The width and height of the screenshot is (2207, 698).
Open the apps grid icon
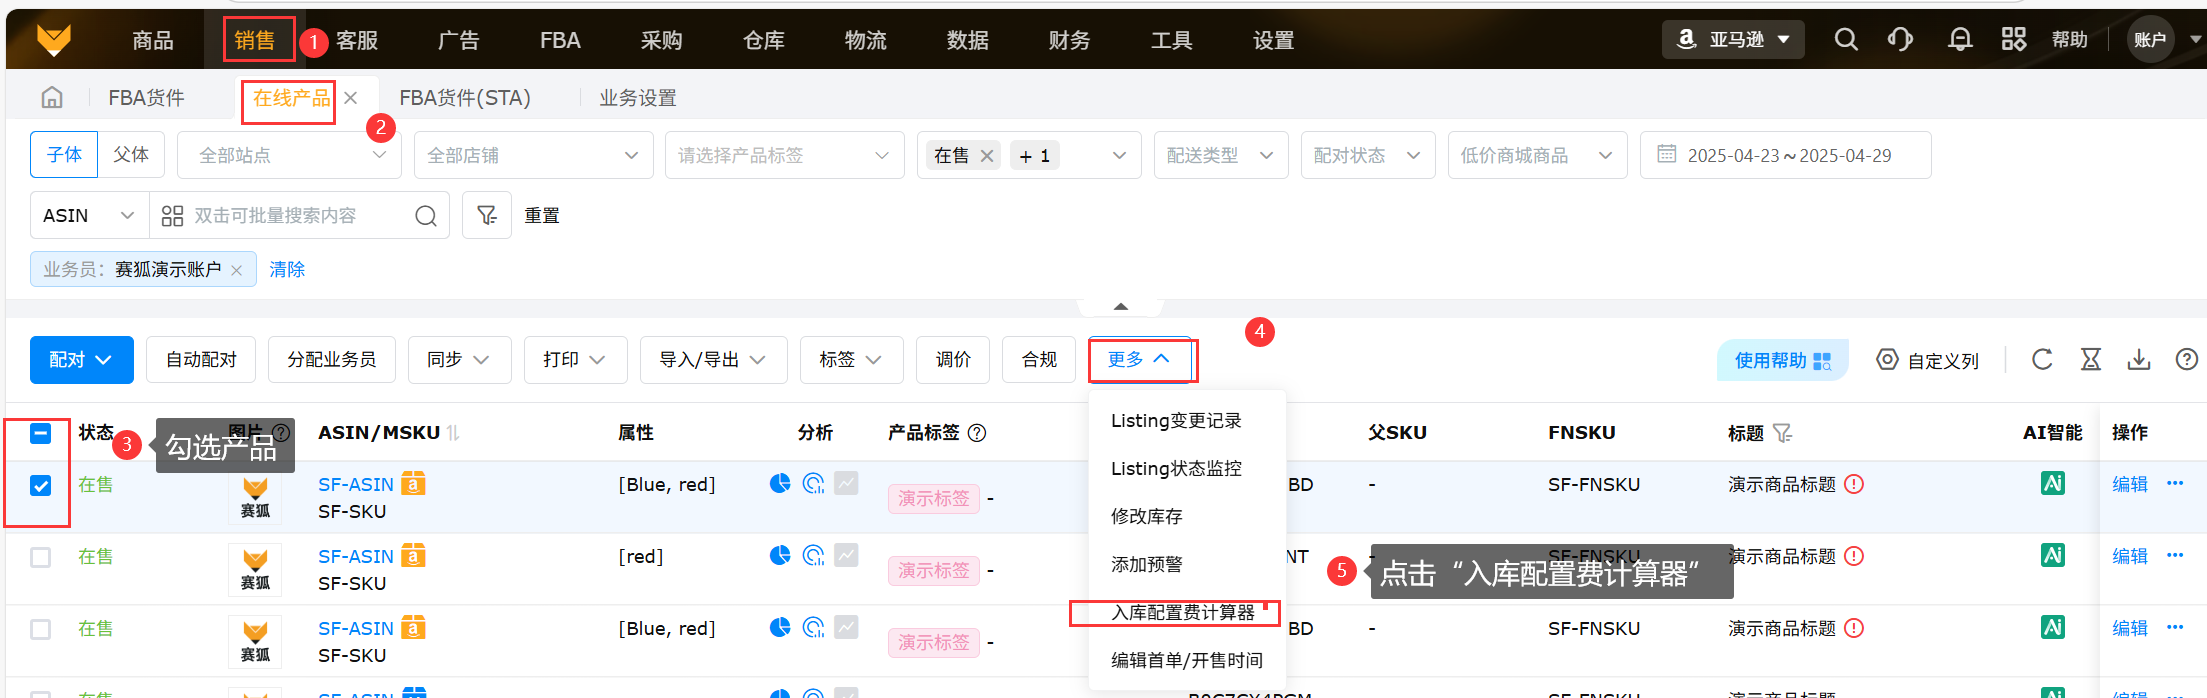click(2014, 39)
